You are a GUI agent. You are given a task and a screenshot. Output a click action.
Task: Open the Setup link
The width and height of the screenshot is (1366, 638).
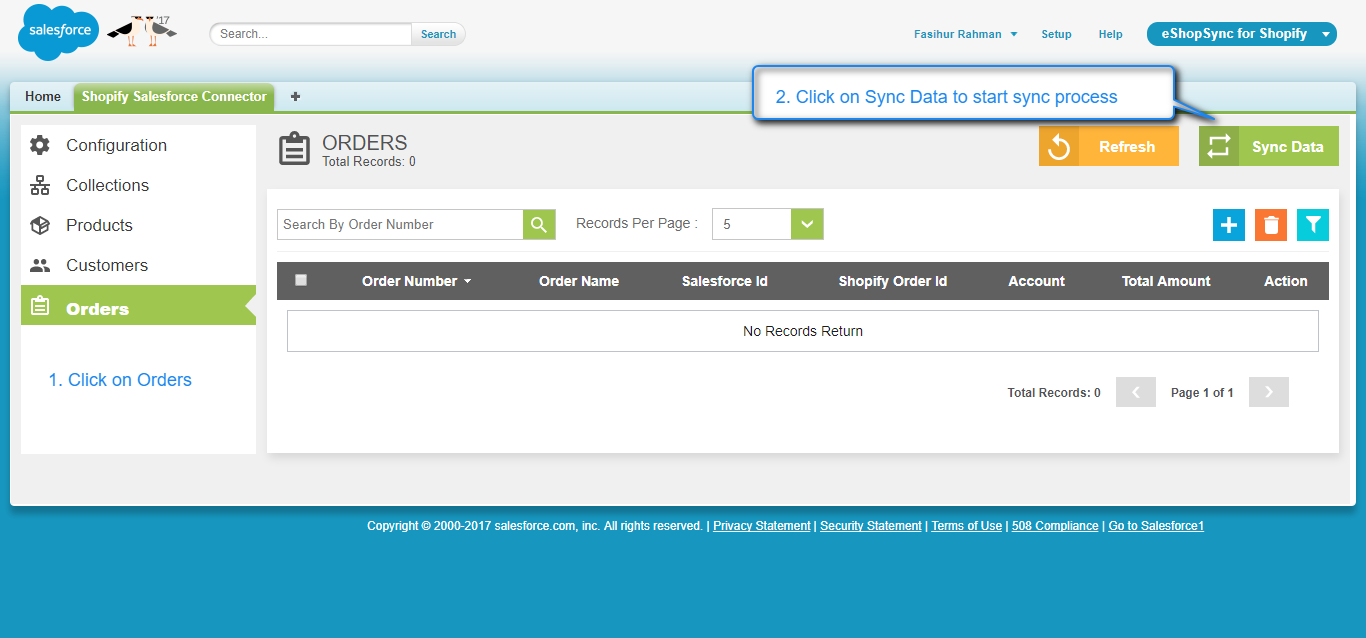click(x=1056, y=34)
